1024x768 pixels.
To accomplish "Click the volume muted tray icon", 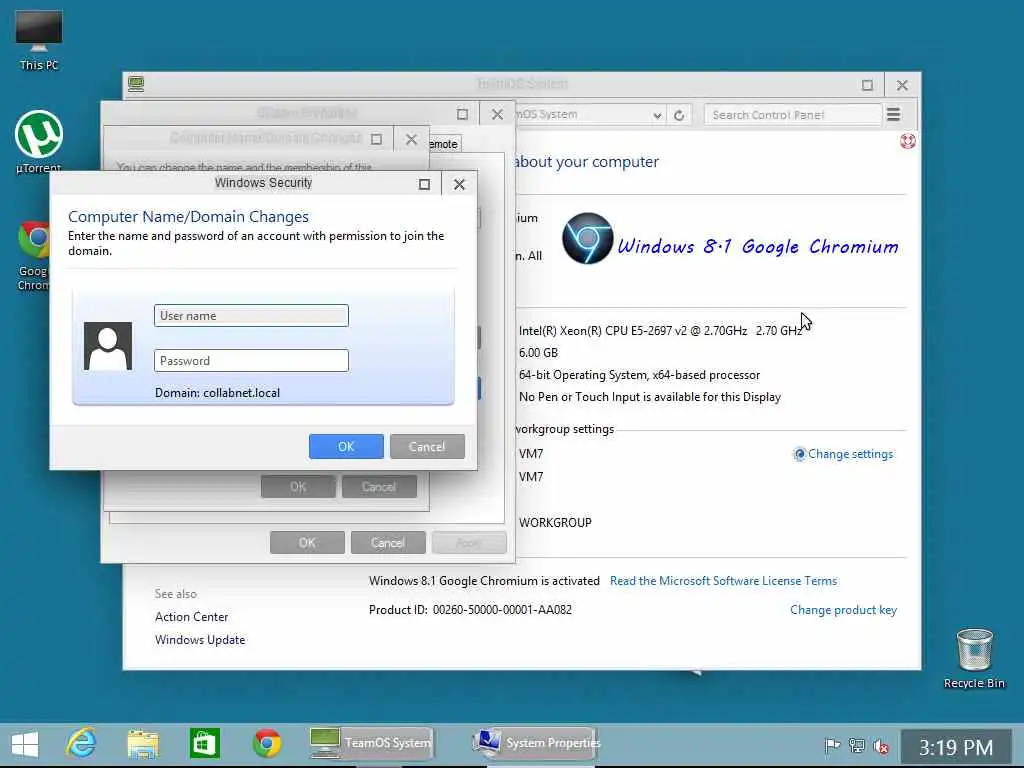I will (x=880, y=745).
